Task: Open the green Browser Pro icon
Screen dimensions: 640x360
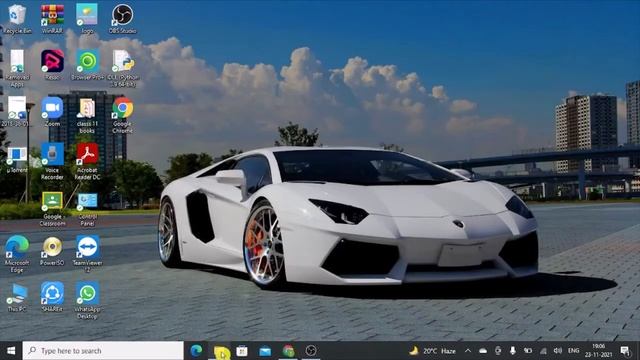Action: click(x=87, y=64)
